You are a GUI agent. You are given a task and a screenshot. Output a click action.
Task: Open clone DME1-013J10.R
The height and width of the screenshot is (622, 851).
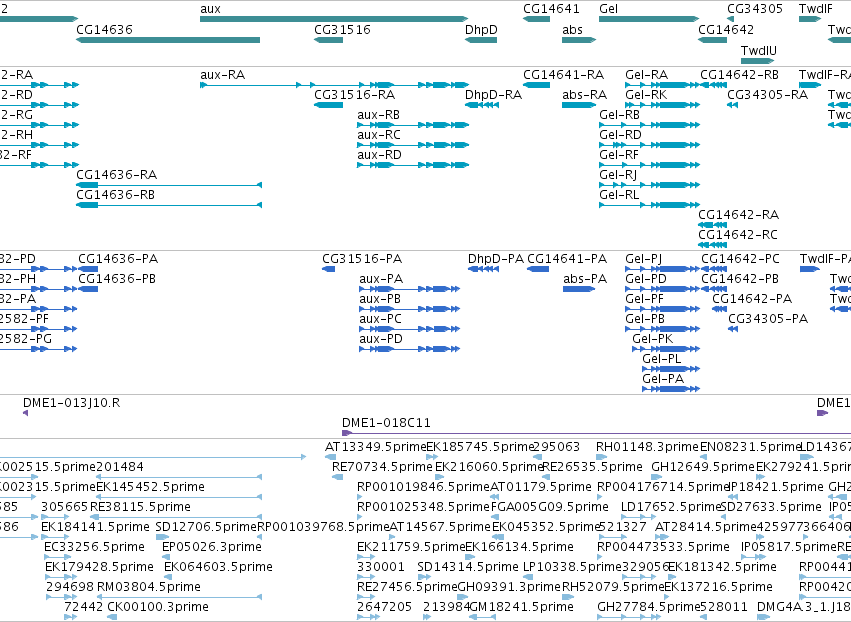[x=72, y=403]
